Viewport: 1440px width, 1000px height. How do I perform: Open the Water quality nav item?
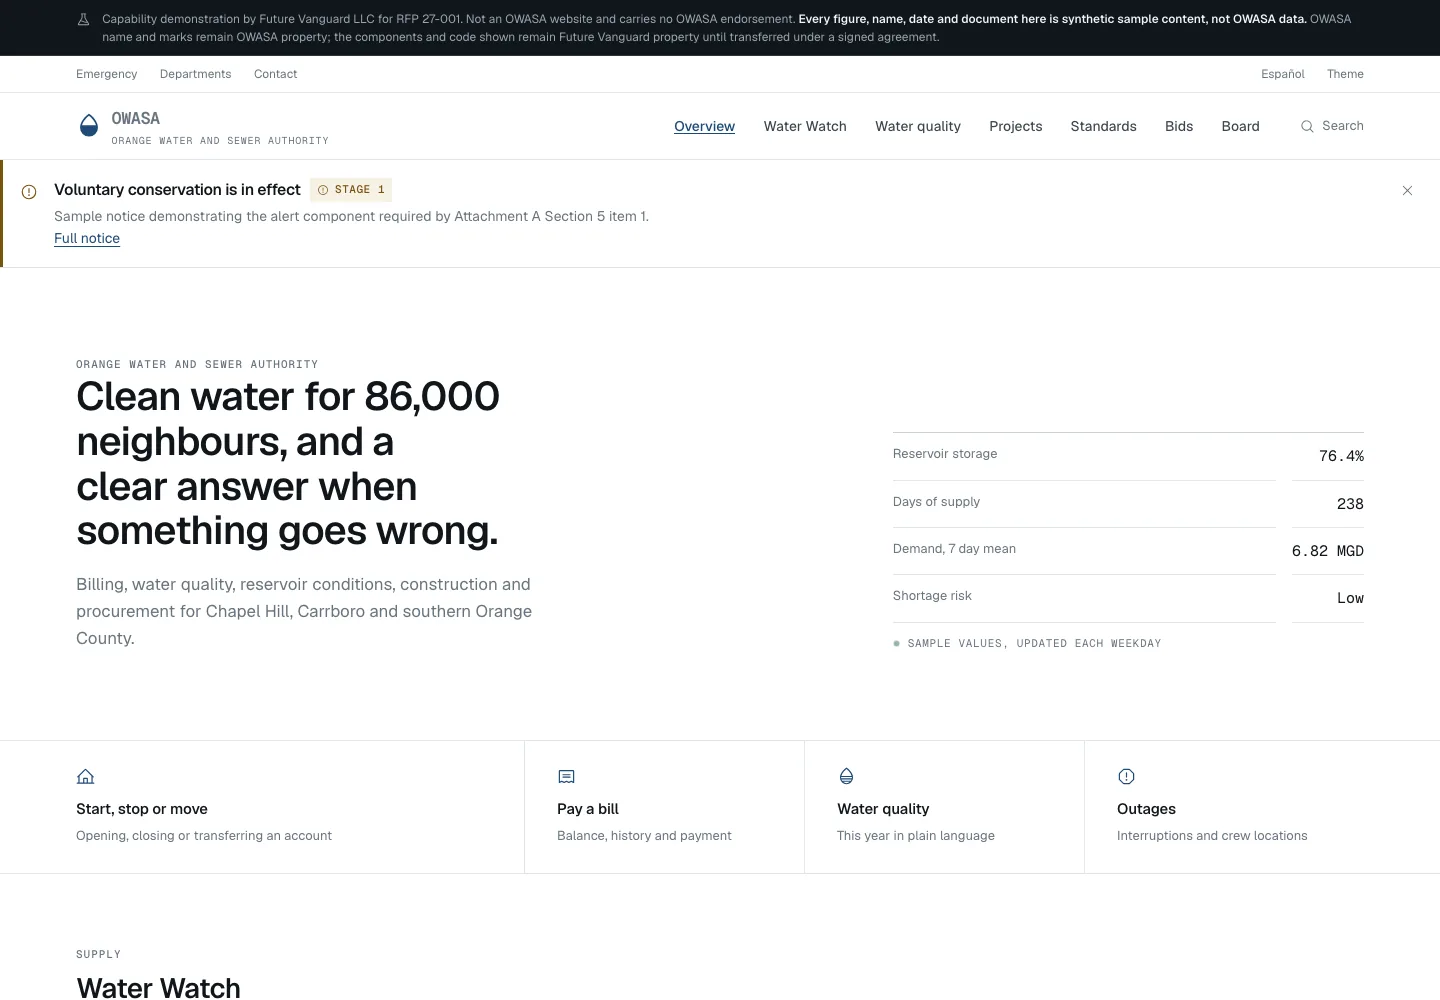tap(918, 126)
